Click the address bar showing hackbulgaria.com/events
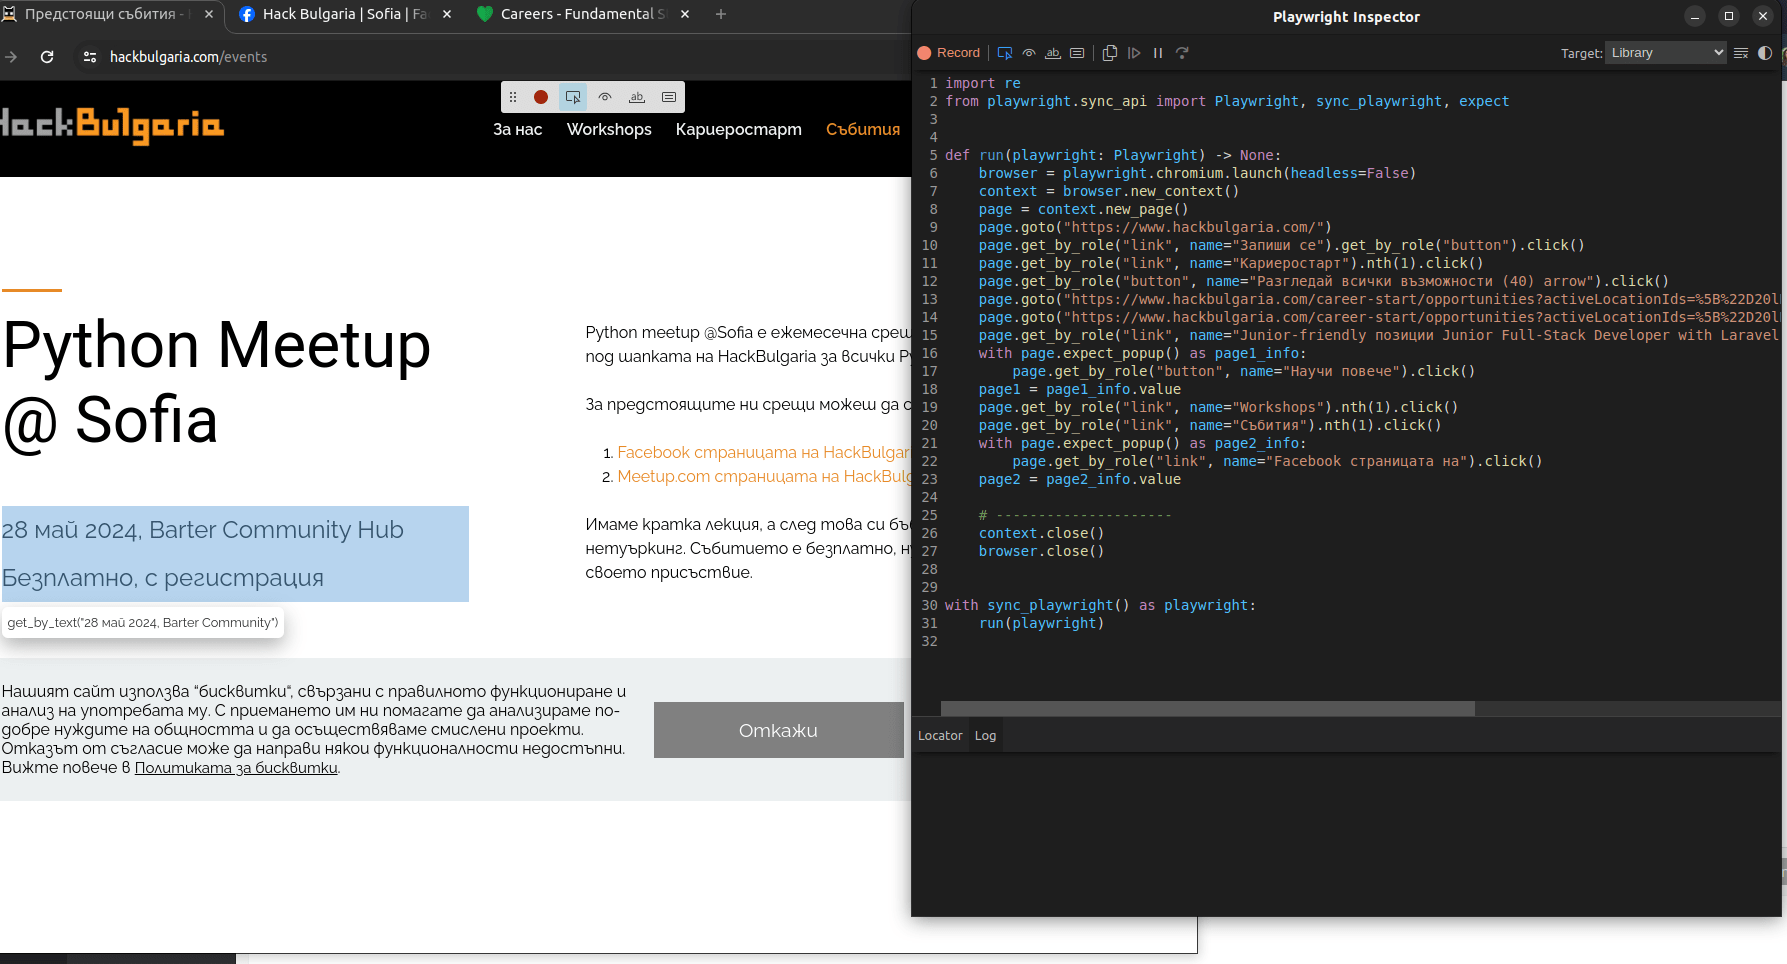This screenshot has width=1787, height=964. pos(189,57)
